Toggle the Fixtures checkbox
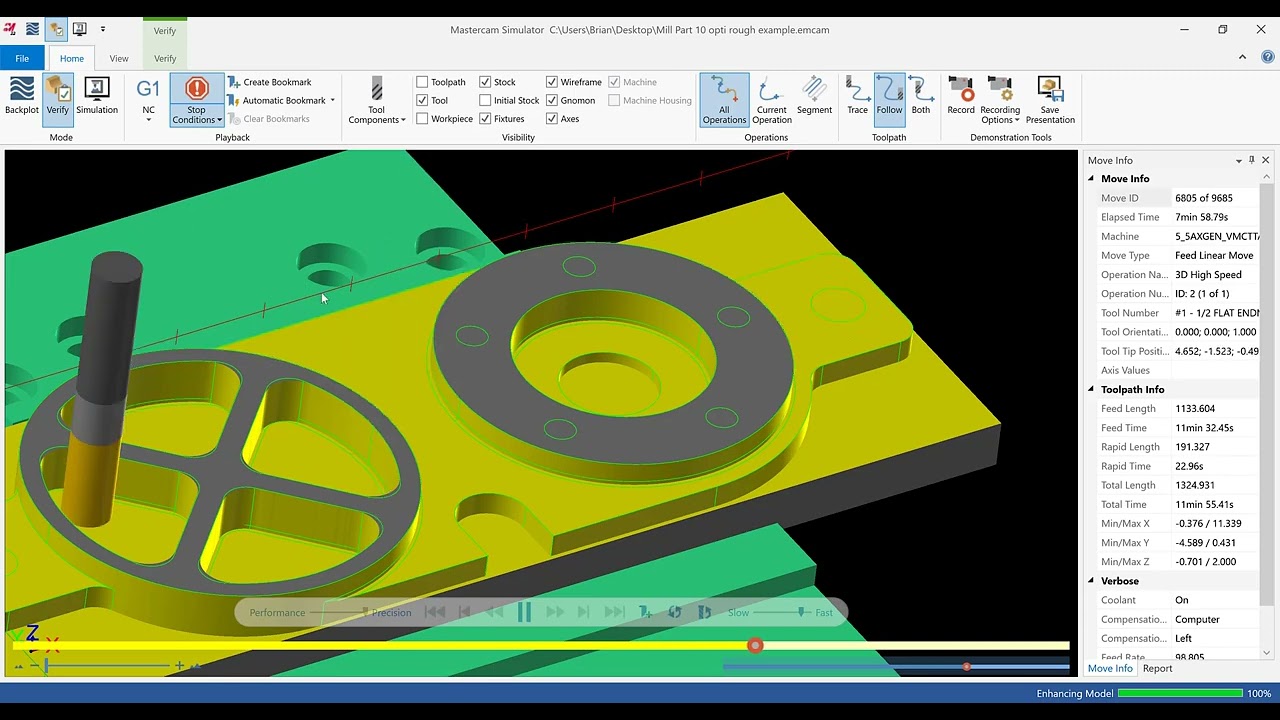 coord(485,119)
